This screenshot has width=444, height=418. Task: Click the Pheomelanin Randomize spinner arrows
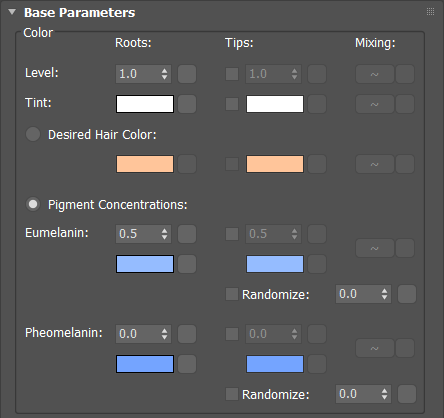(x=384, y=394)
